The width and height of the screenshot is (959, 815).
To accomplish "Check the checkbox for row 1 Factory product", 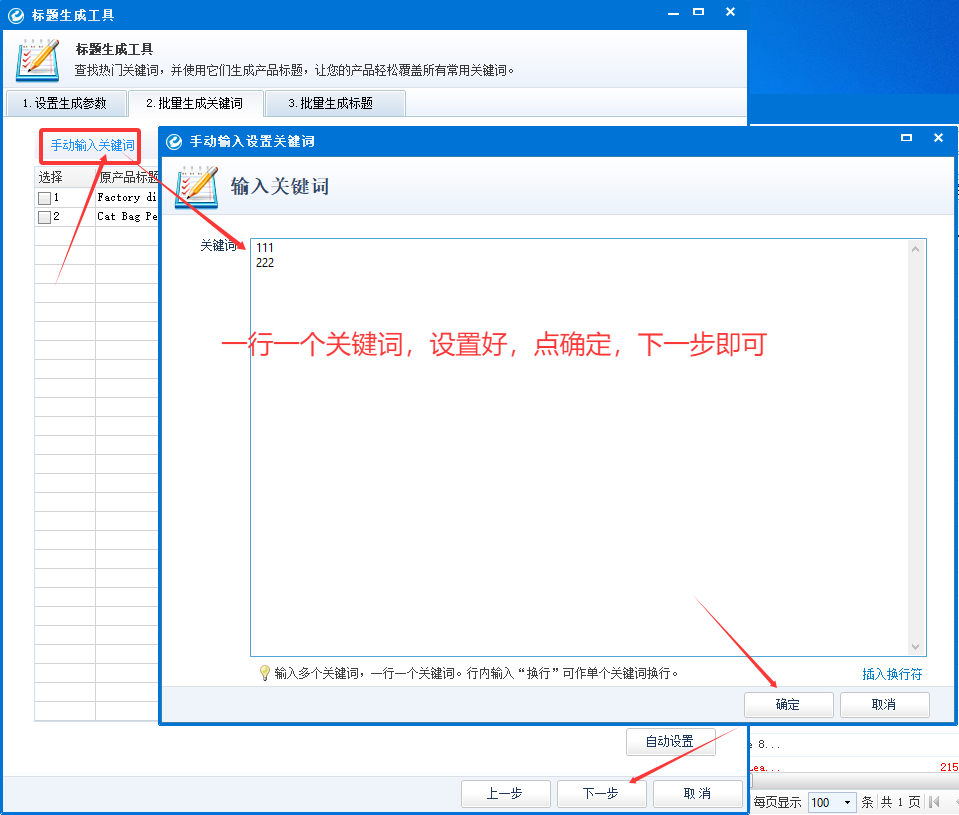I will pyautogui.click(x=44, y=198).
